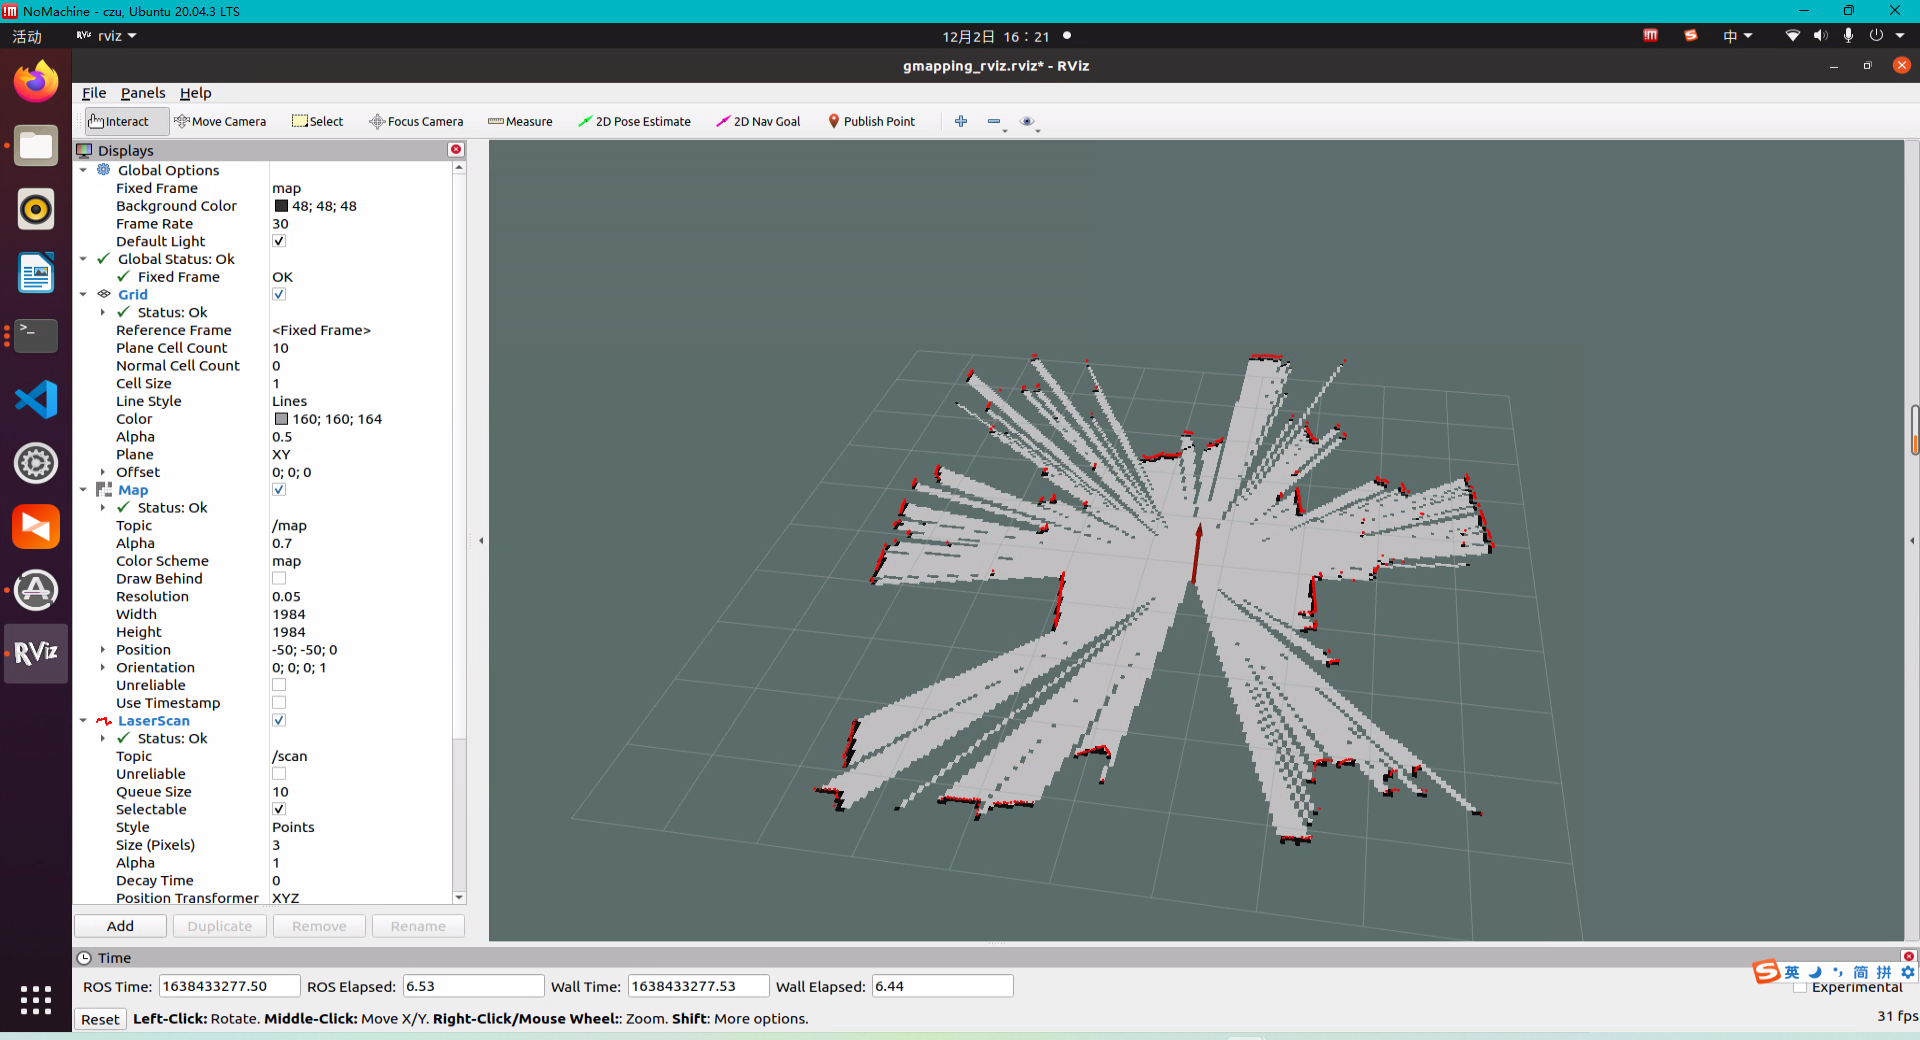
Task: Enable the Draw Behind checkbox
Action: [x=279, y=578]
